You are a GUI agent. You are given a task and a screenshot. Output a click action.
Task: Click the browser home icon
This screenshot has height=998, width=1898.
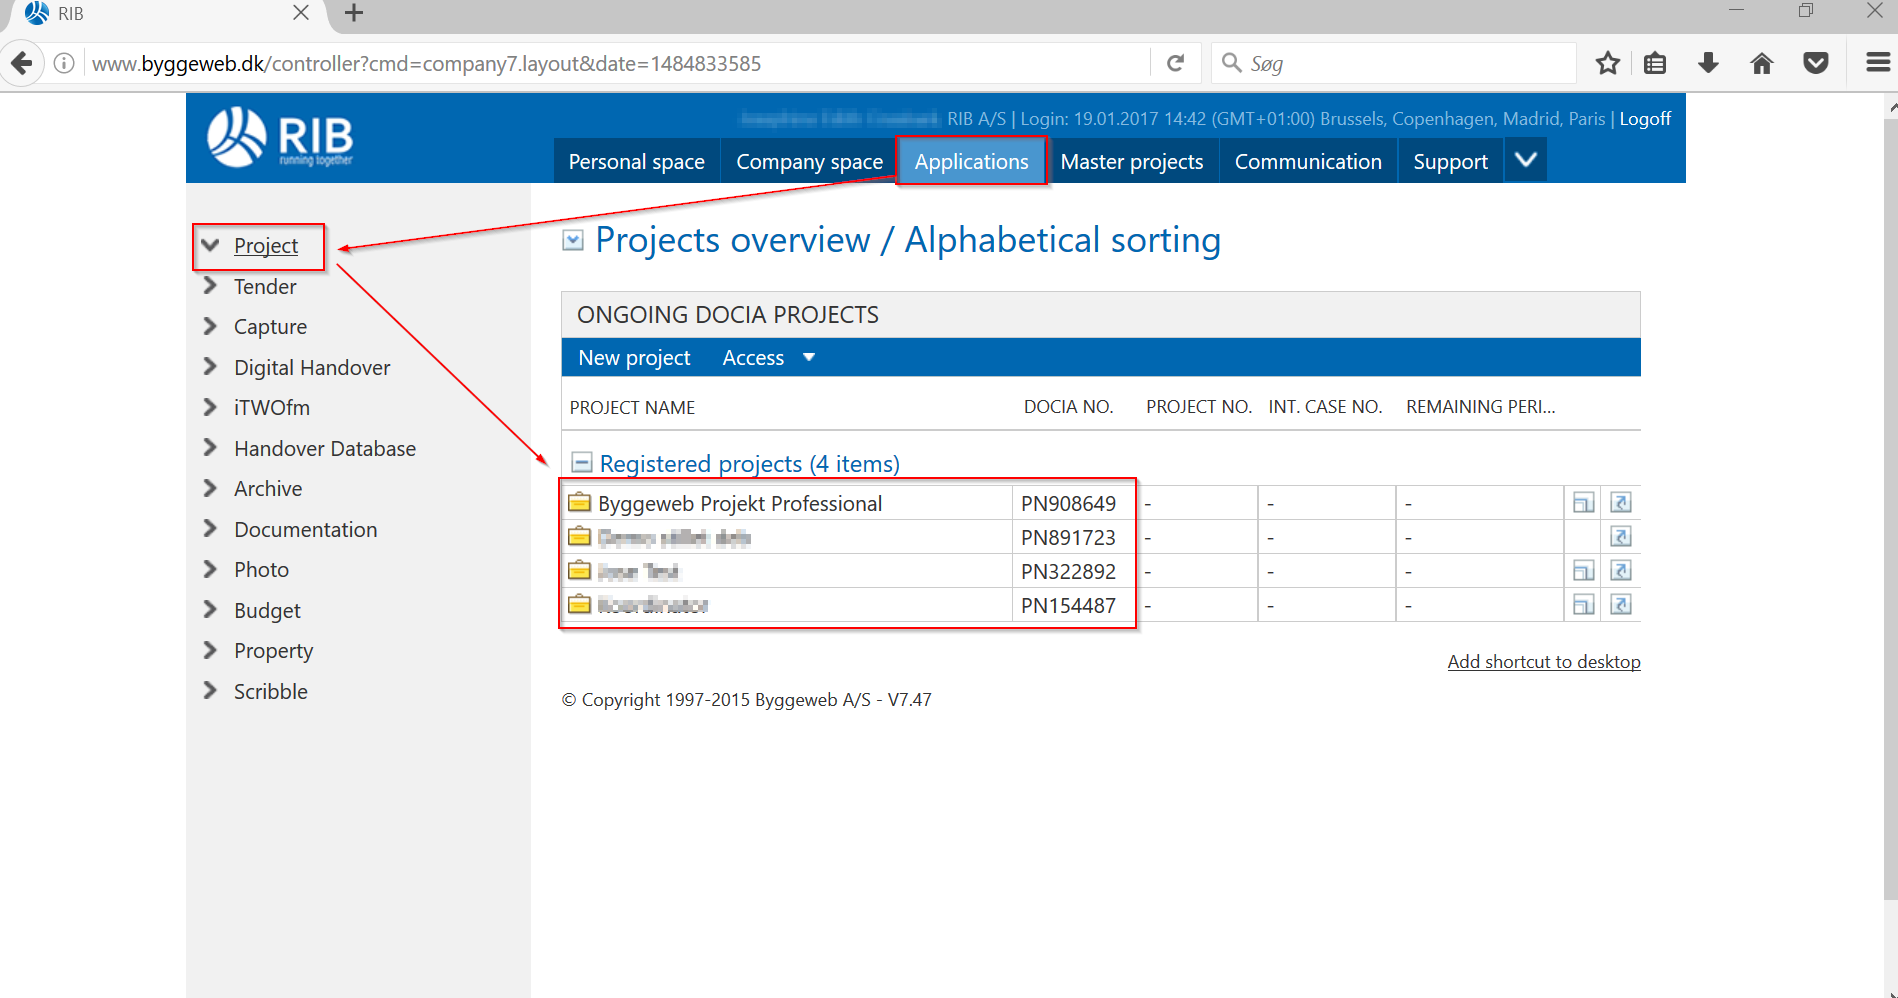[1762, 64]
